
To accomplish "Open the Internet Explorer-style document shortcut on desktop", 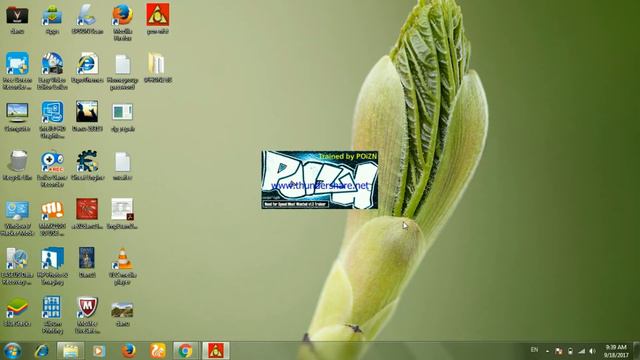I will [87, 64].
